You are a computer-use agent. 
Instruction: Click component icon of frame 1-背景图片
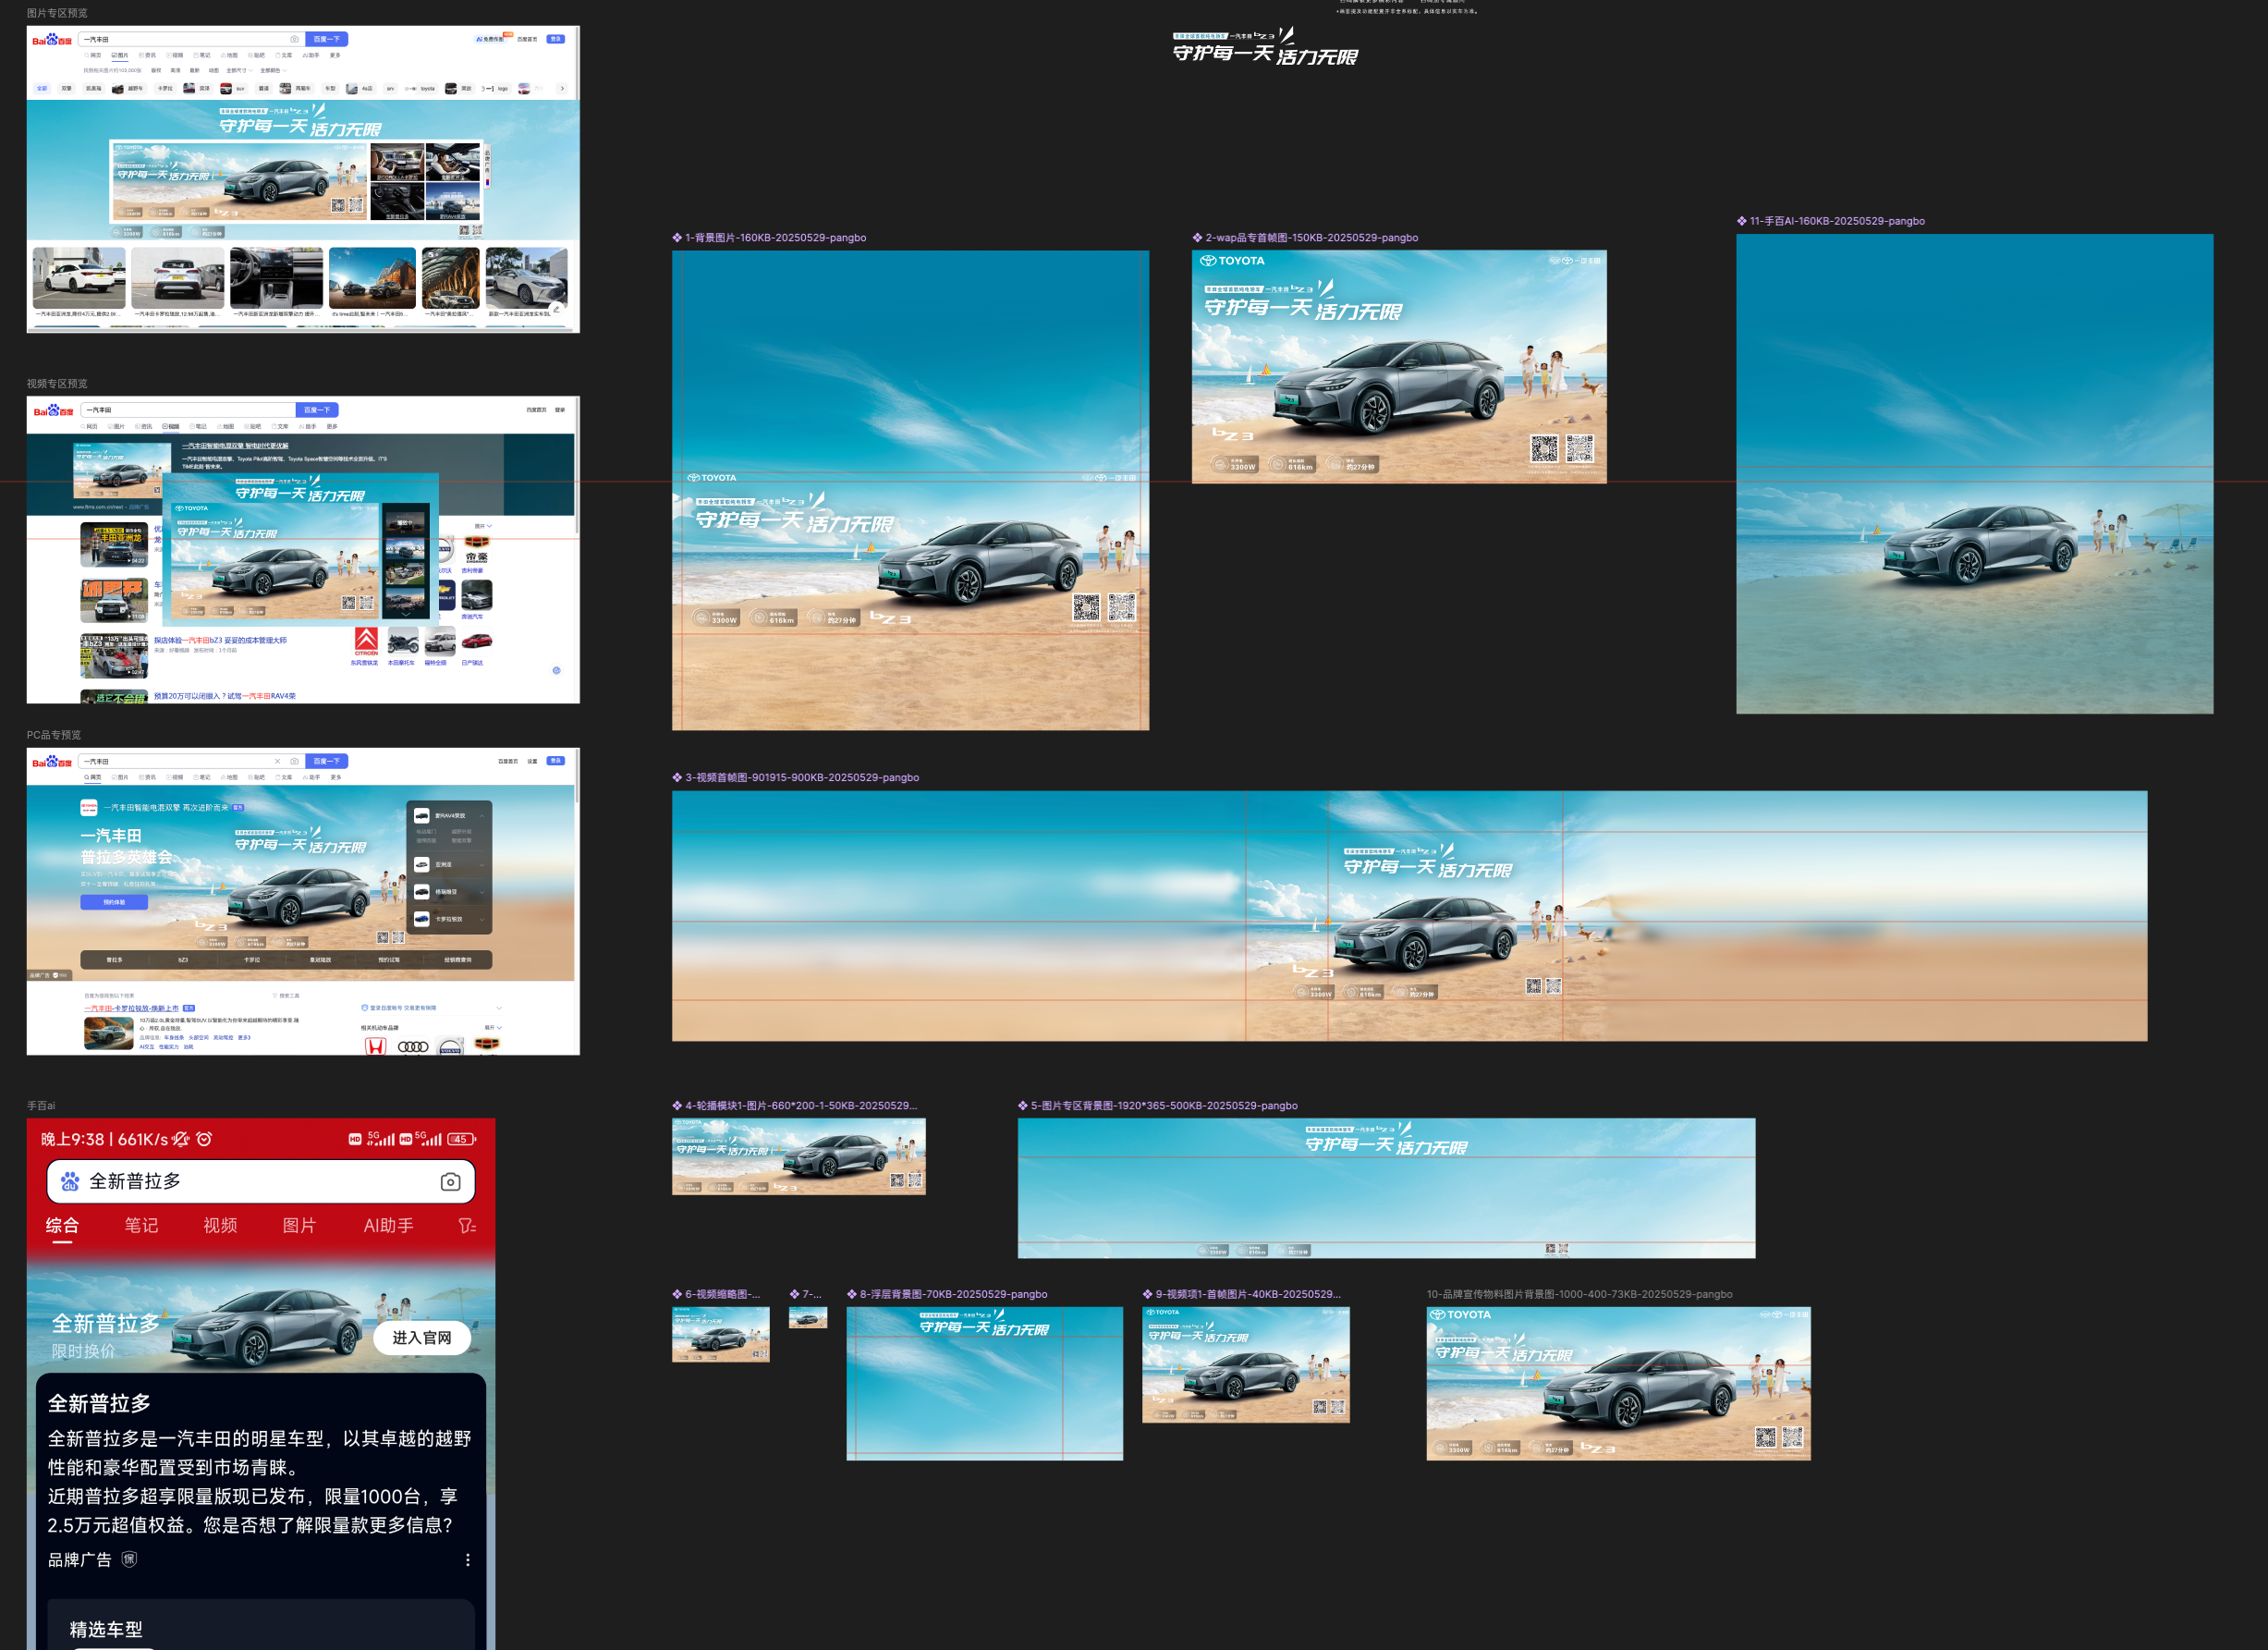click(x=677, y=238)
